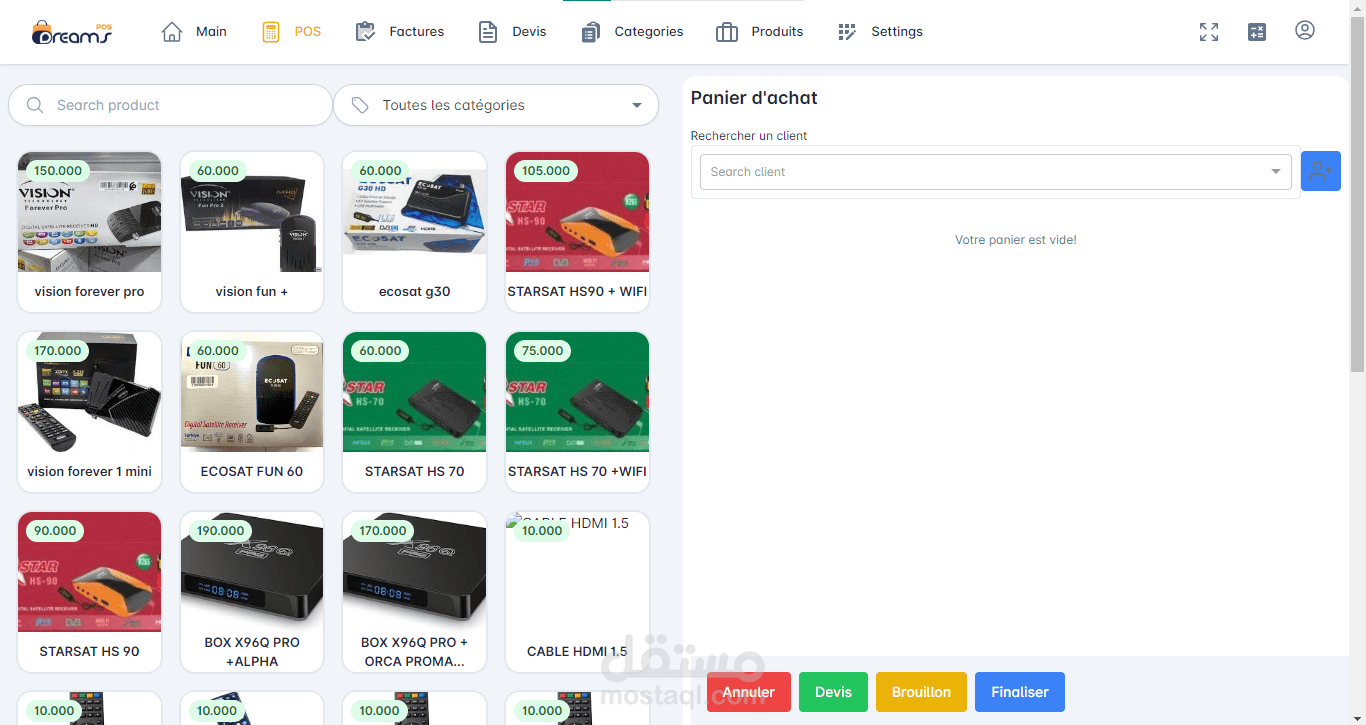
Task: Add ecosat g30 product
Action: point(415,232)
